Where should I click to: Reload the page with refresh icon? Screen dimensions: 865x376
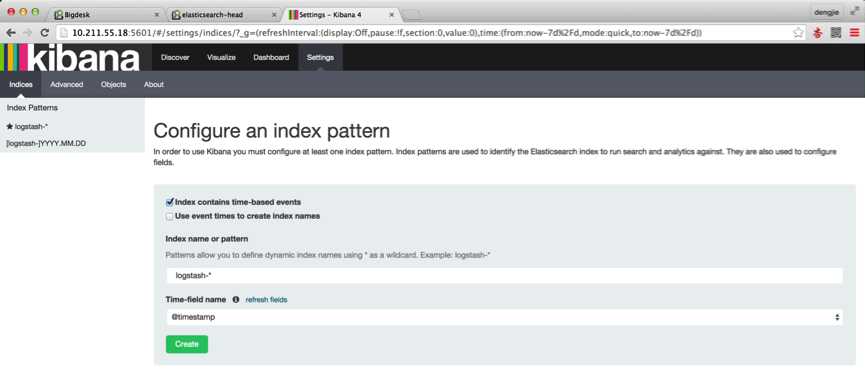coord(45,33)
